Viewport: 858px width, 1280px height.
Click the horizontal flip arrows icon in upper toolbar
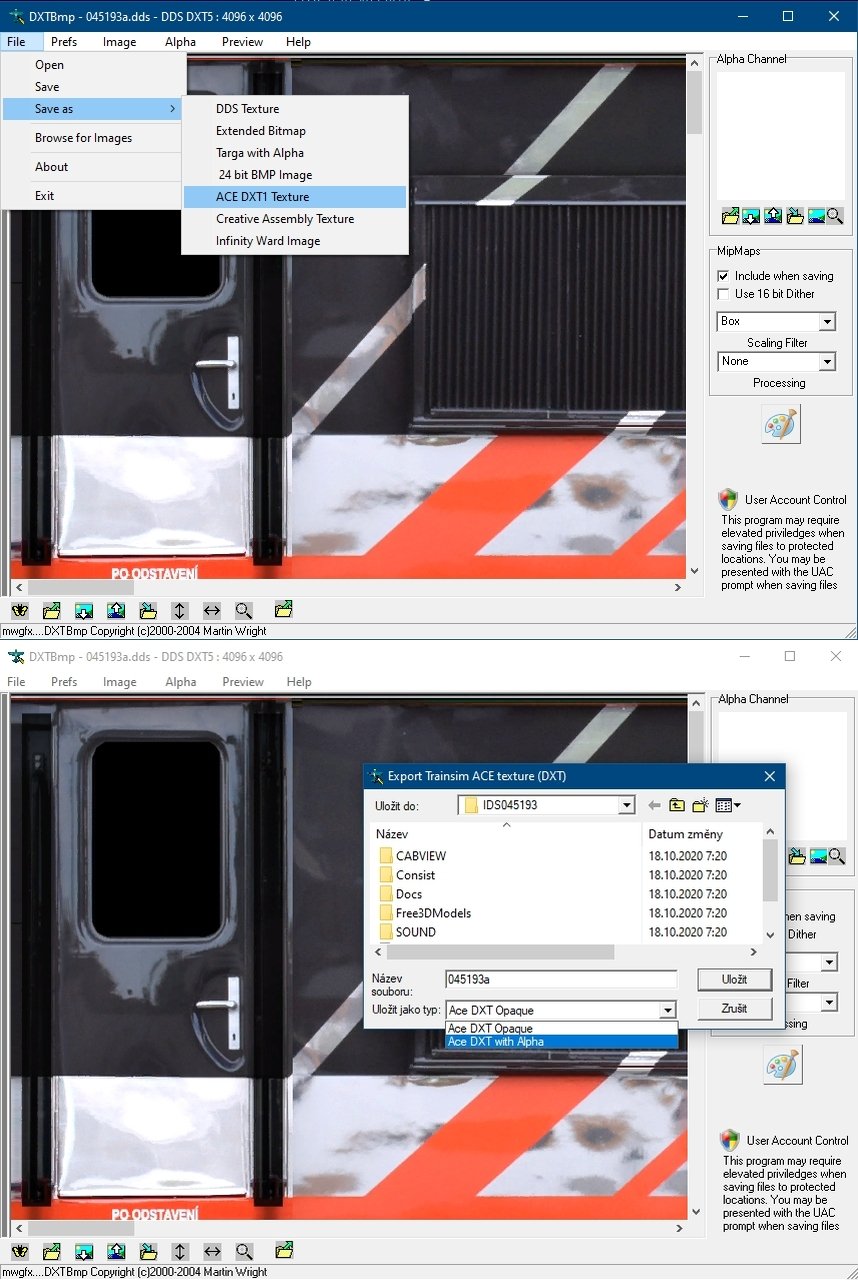(x=212, y=610)
